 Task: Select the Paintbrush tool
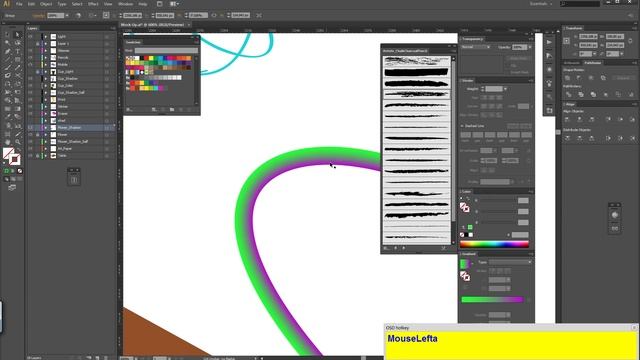pos(7,68)
